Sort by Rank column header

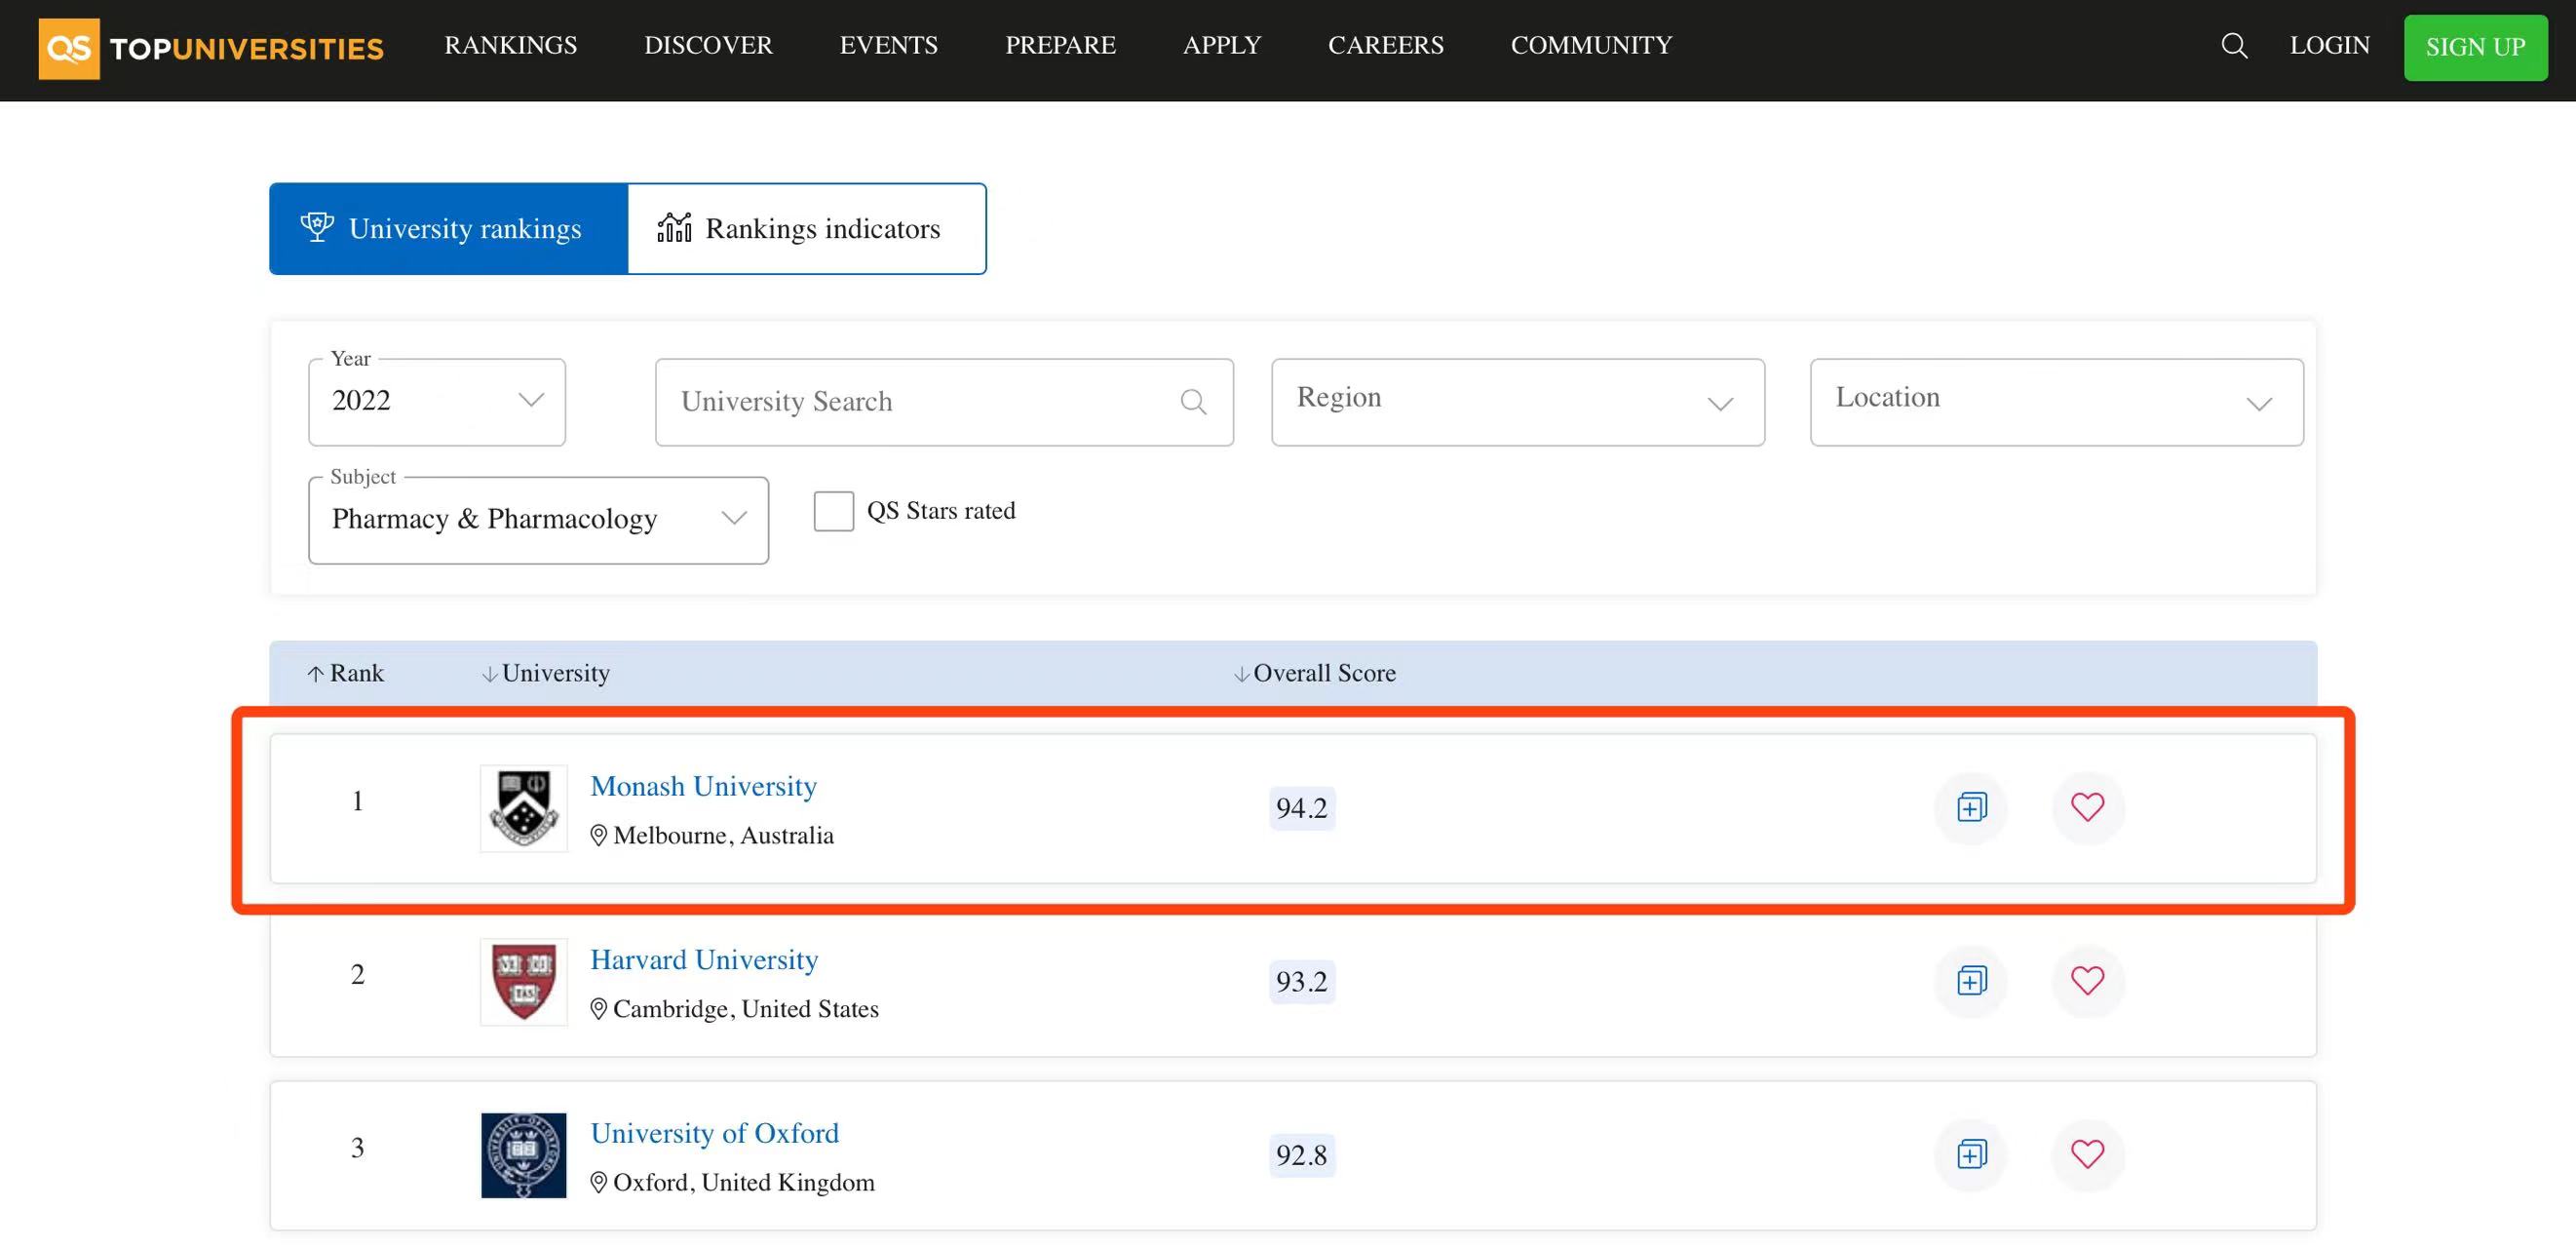(x=346, y=673)
